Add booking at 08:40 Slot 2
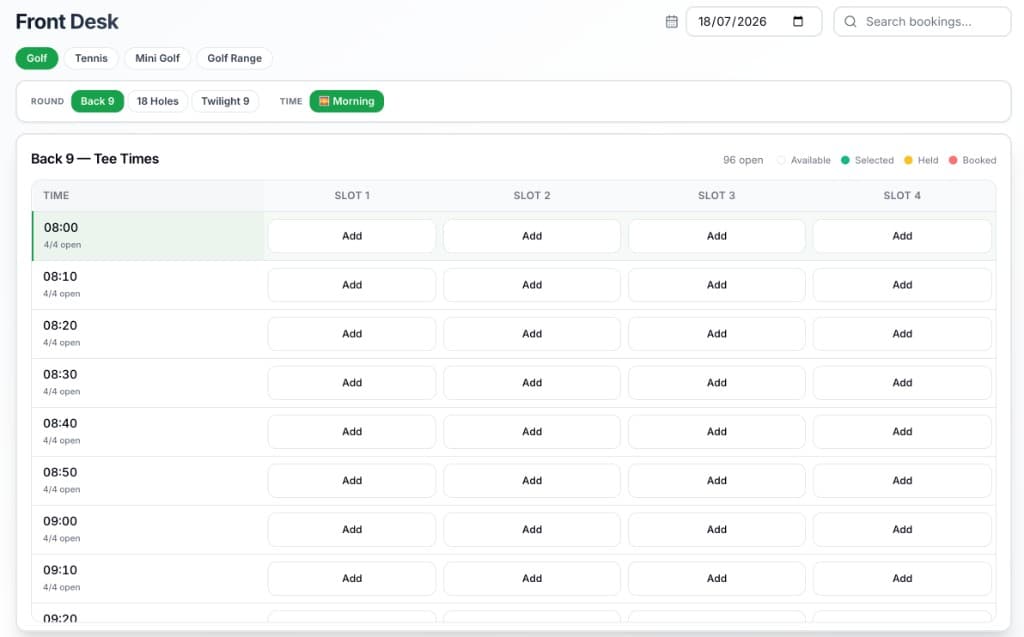This screenshot has height=637, width=1024. [532, 432]
